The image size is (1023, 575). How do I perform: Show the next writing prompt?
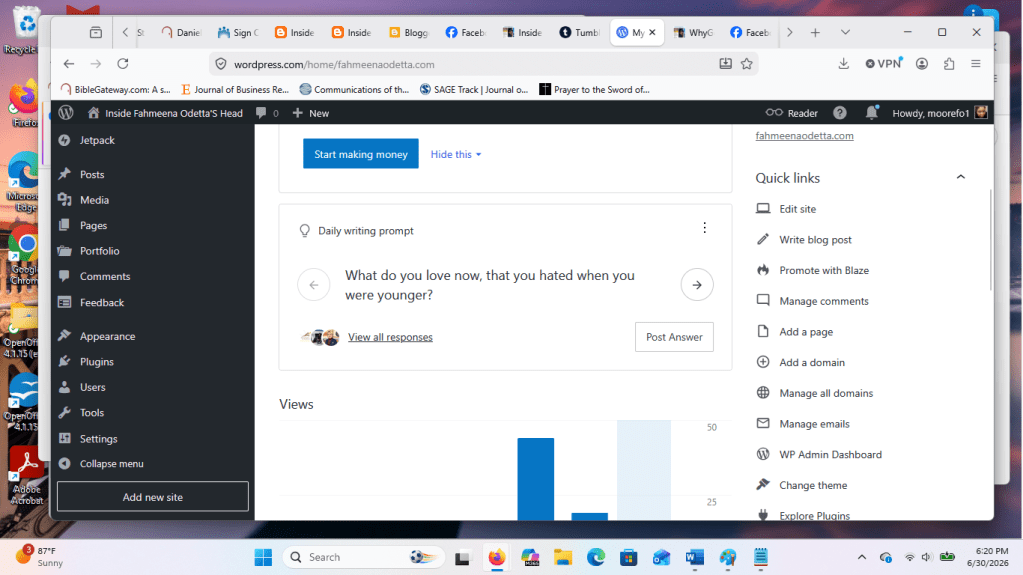[x=697, y=285]
